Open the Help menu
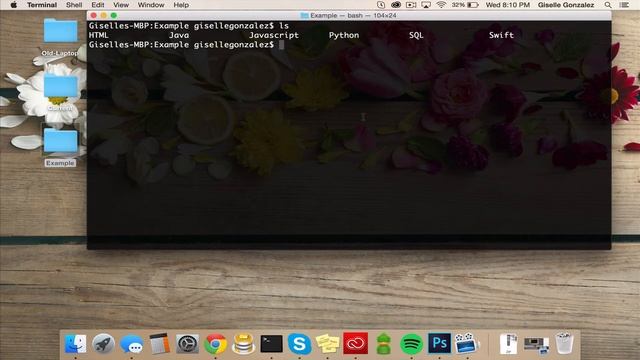 coord(181,5)
